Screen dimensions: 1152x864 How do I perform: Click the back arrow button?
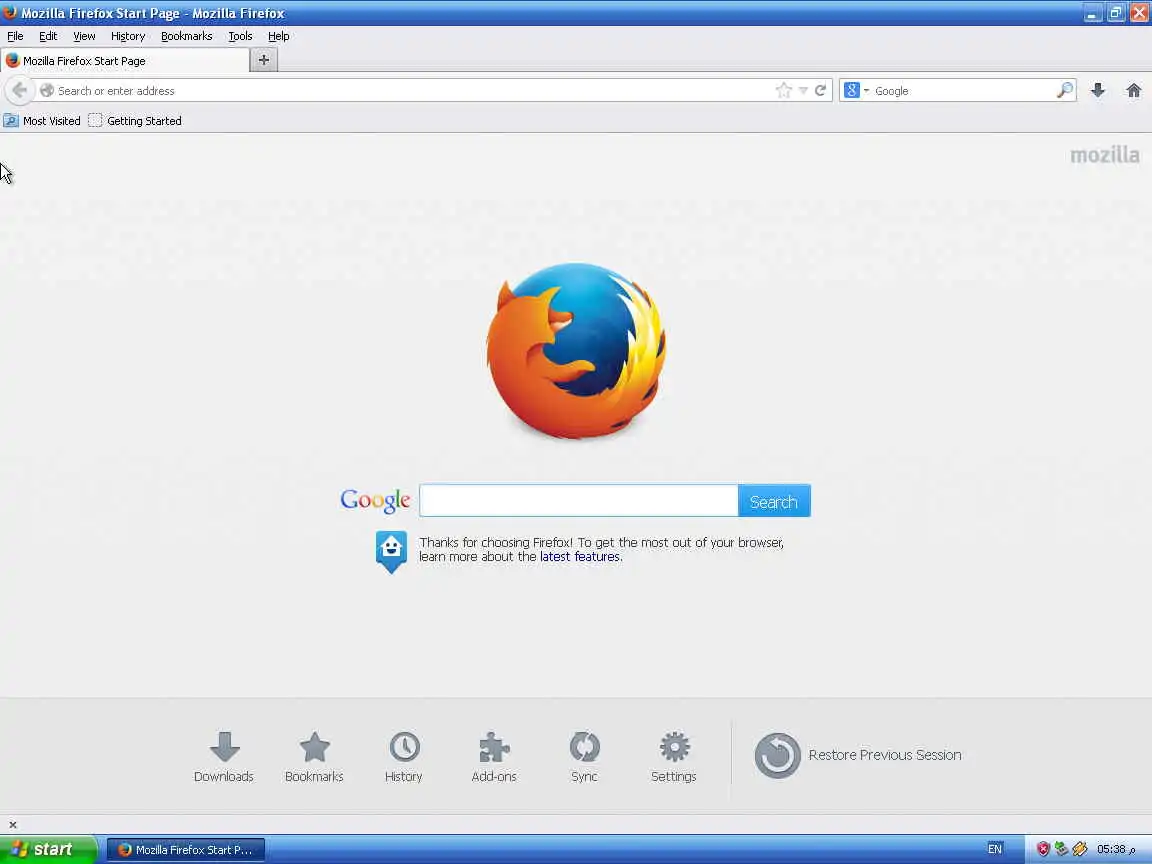click(20, 90)
